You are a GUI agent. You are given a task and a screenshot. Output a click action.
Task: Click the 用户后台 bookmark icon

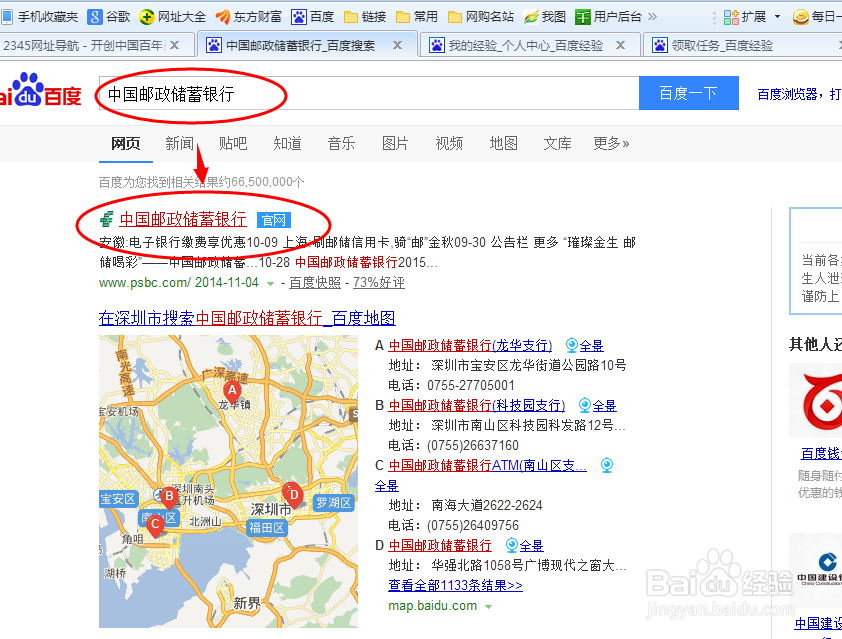(x=583, y=15)
